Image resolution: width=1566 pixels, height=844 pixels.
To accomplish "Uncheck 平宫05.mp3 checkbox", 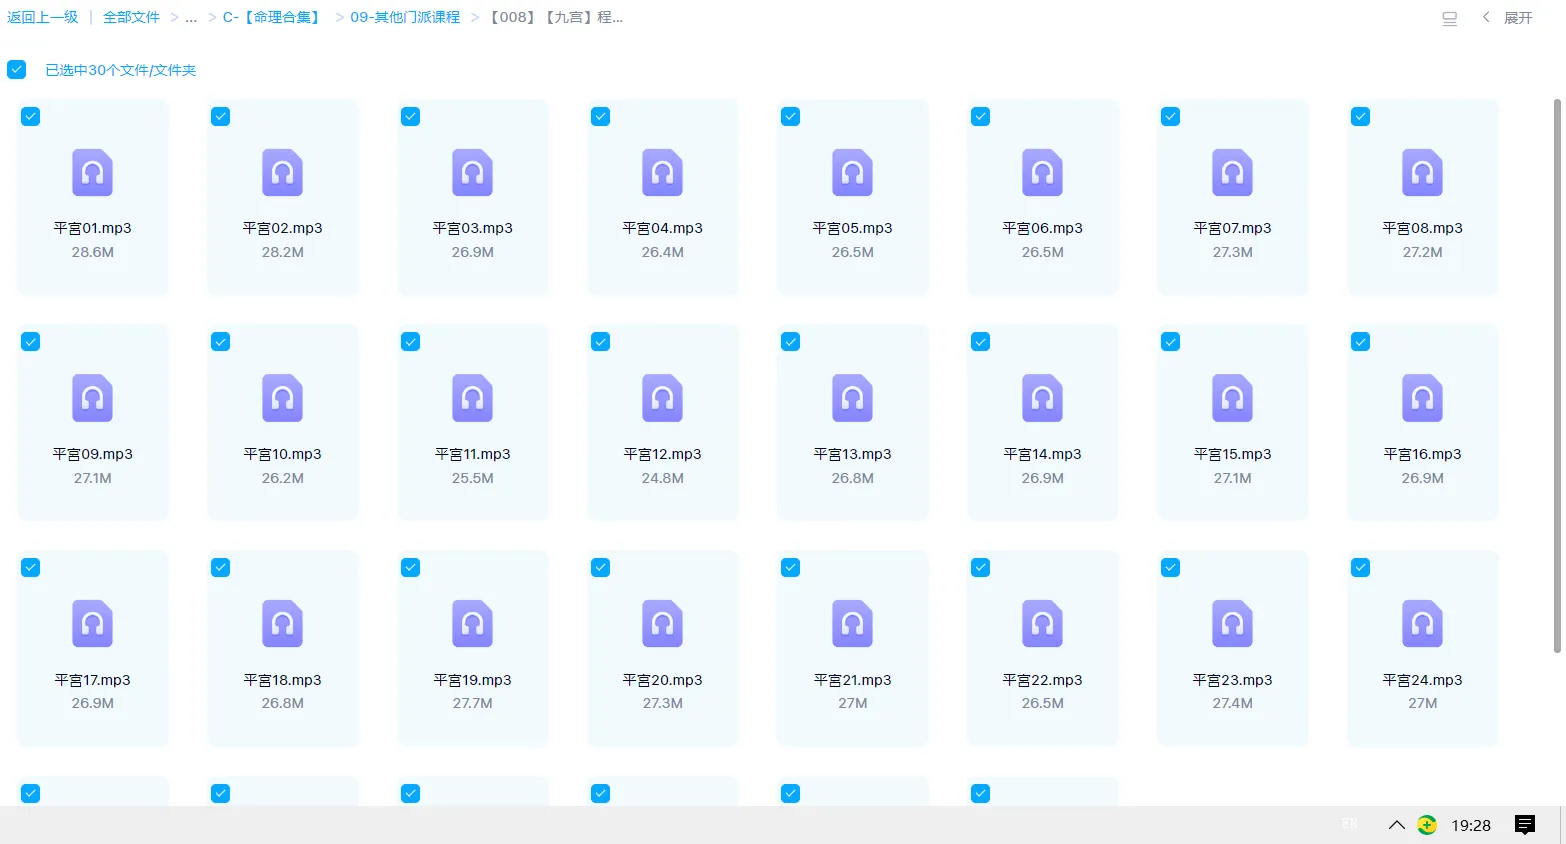I will [790, 116].
